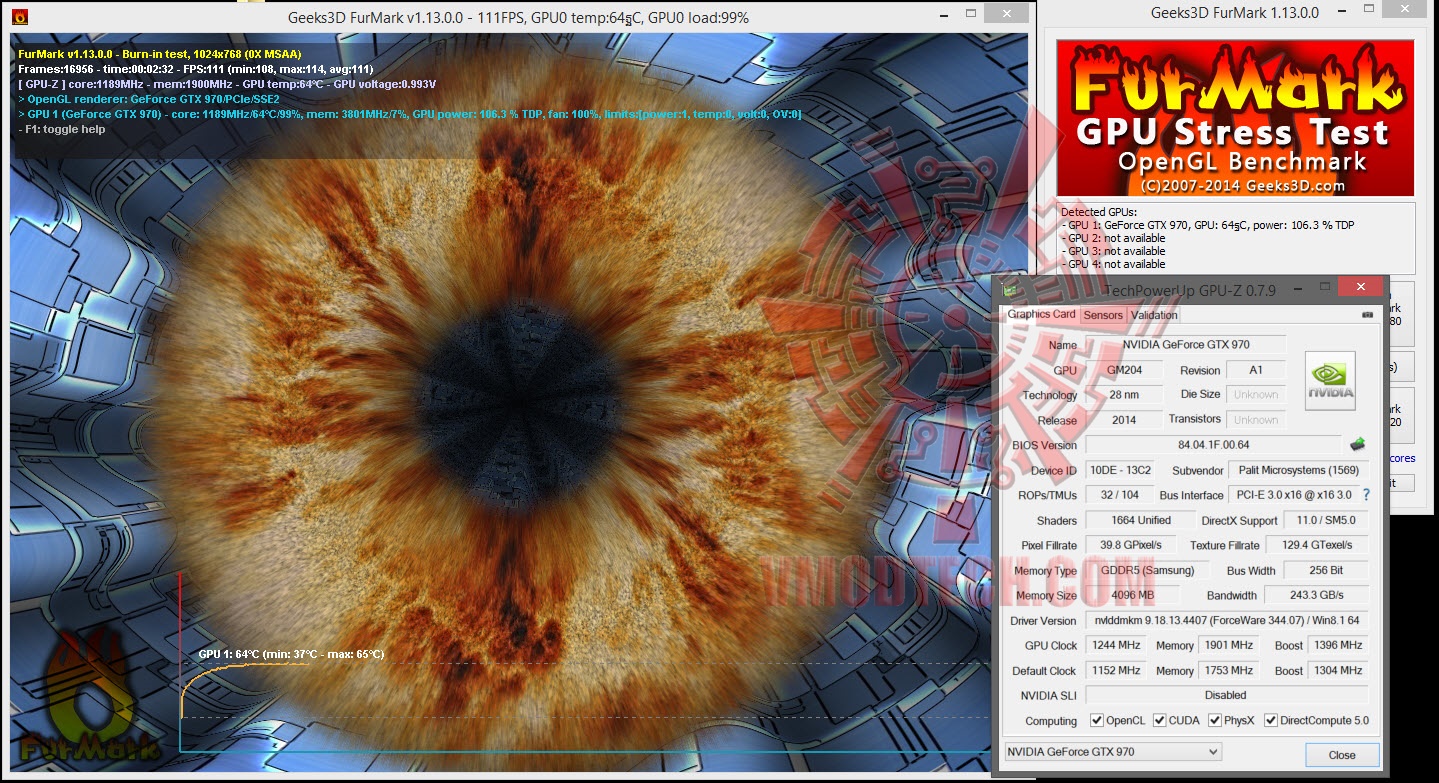Toggle the DirectCompute 5.0 checkbox

click(1271, 720)
